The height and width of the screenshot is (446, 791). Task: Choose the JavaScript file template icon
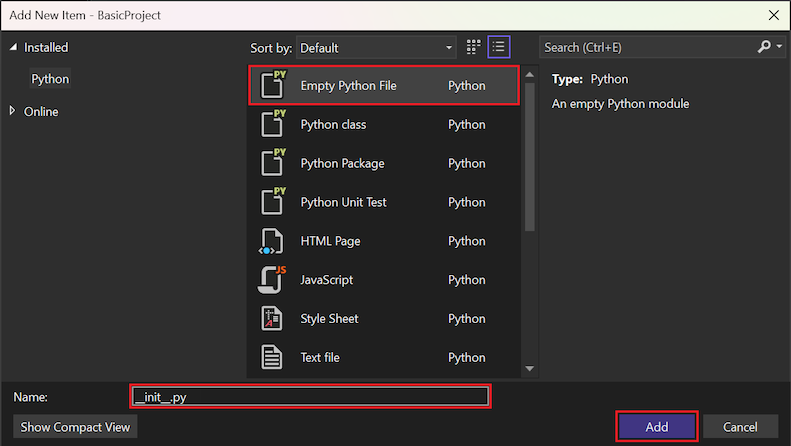272,280
